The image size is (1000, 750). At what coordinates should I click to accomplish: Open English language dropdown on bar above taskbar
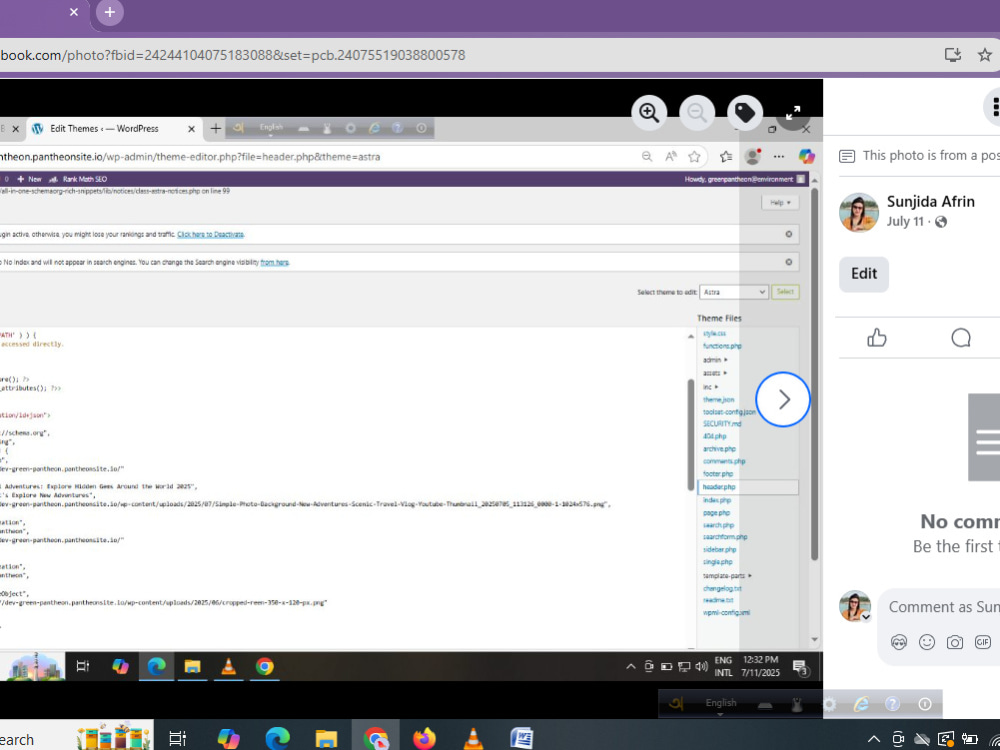(x=721, y=705)
